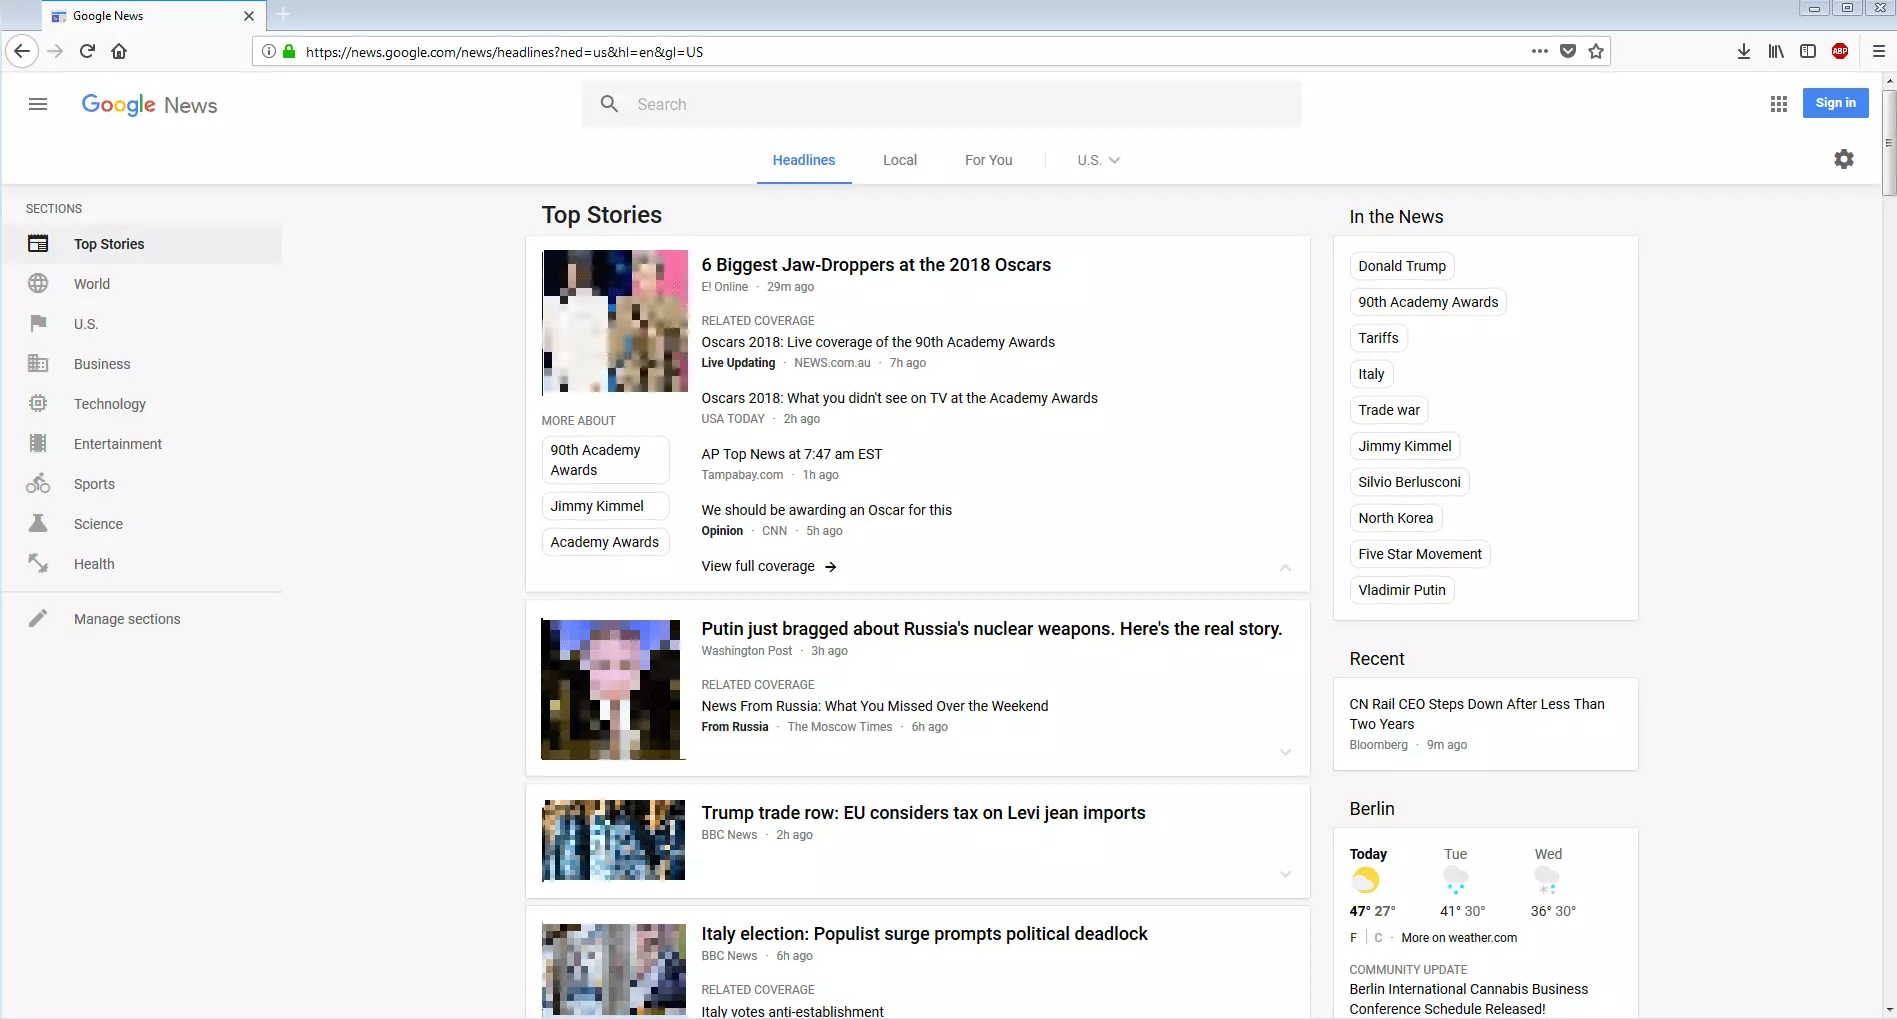
Task: Open the Putin story thumbnail
Action: pos(613,690)
